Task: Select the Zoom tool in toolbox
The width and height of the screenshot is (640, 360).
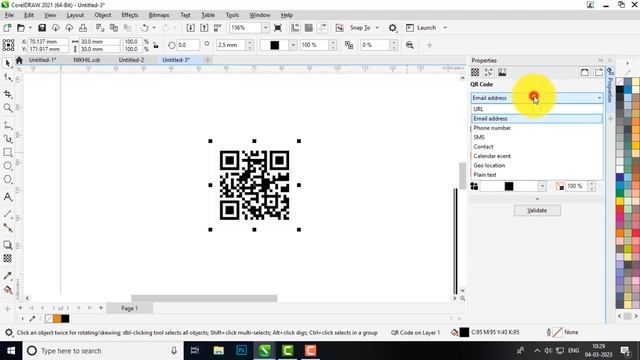Action: (x=7, y=107)
